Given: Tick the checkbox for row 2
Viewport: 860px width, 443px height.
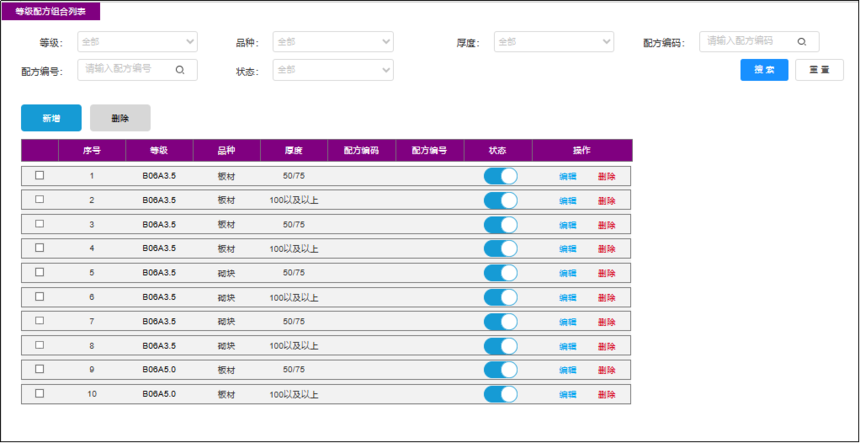Looking at the screenshot, I should click(x=39, y=200).
